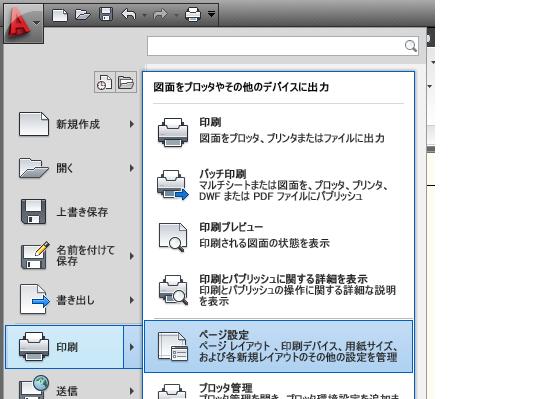Click the バッチ印刷 printer with arrow icon
534x399 pixels.
[x=173, y=185]
